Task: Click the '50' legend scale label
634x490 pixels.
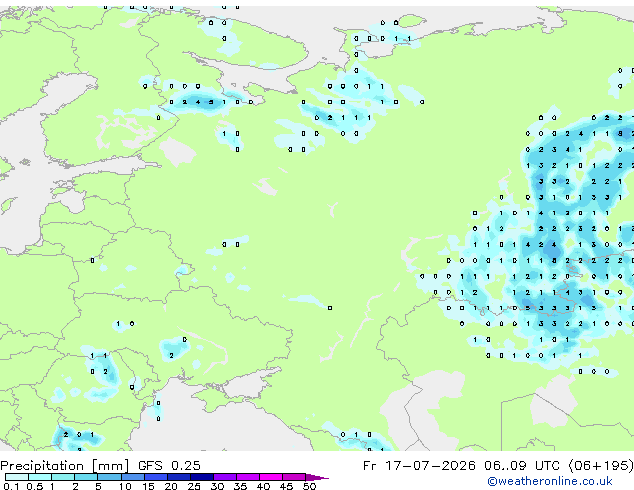Action: coord(309,486)
